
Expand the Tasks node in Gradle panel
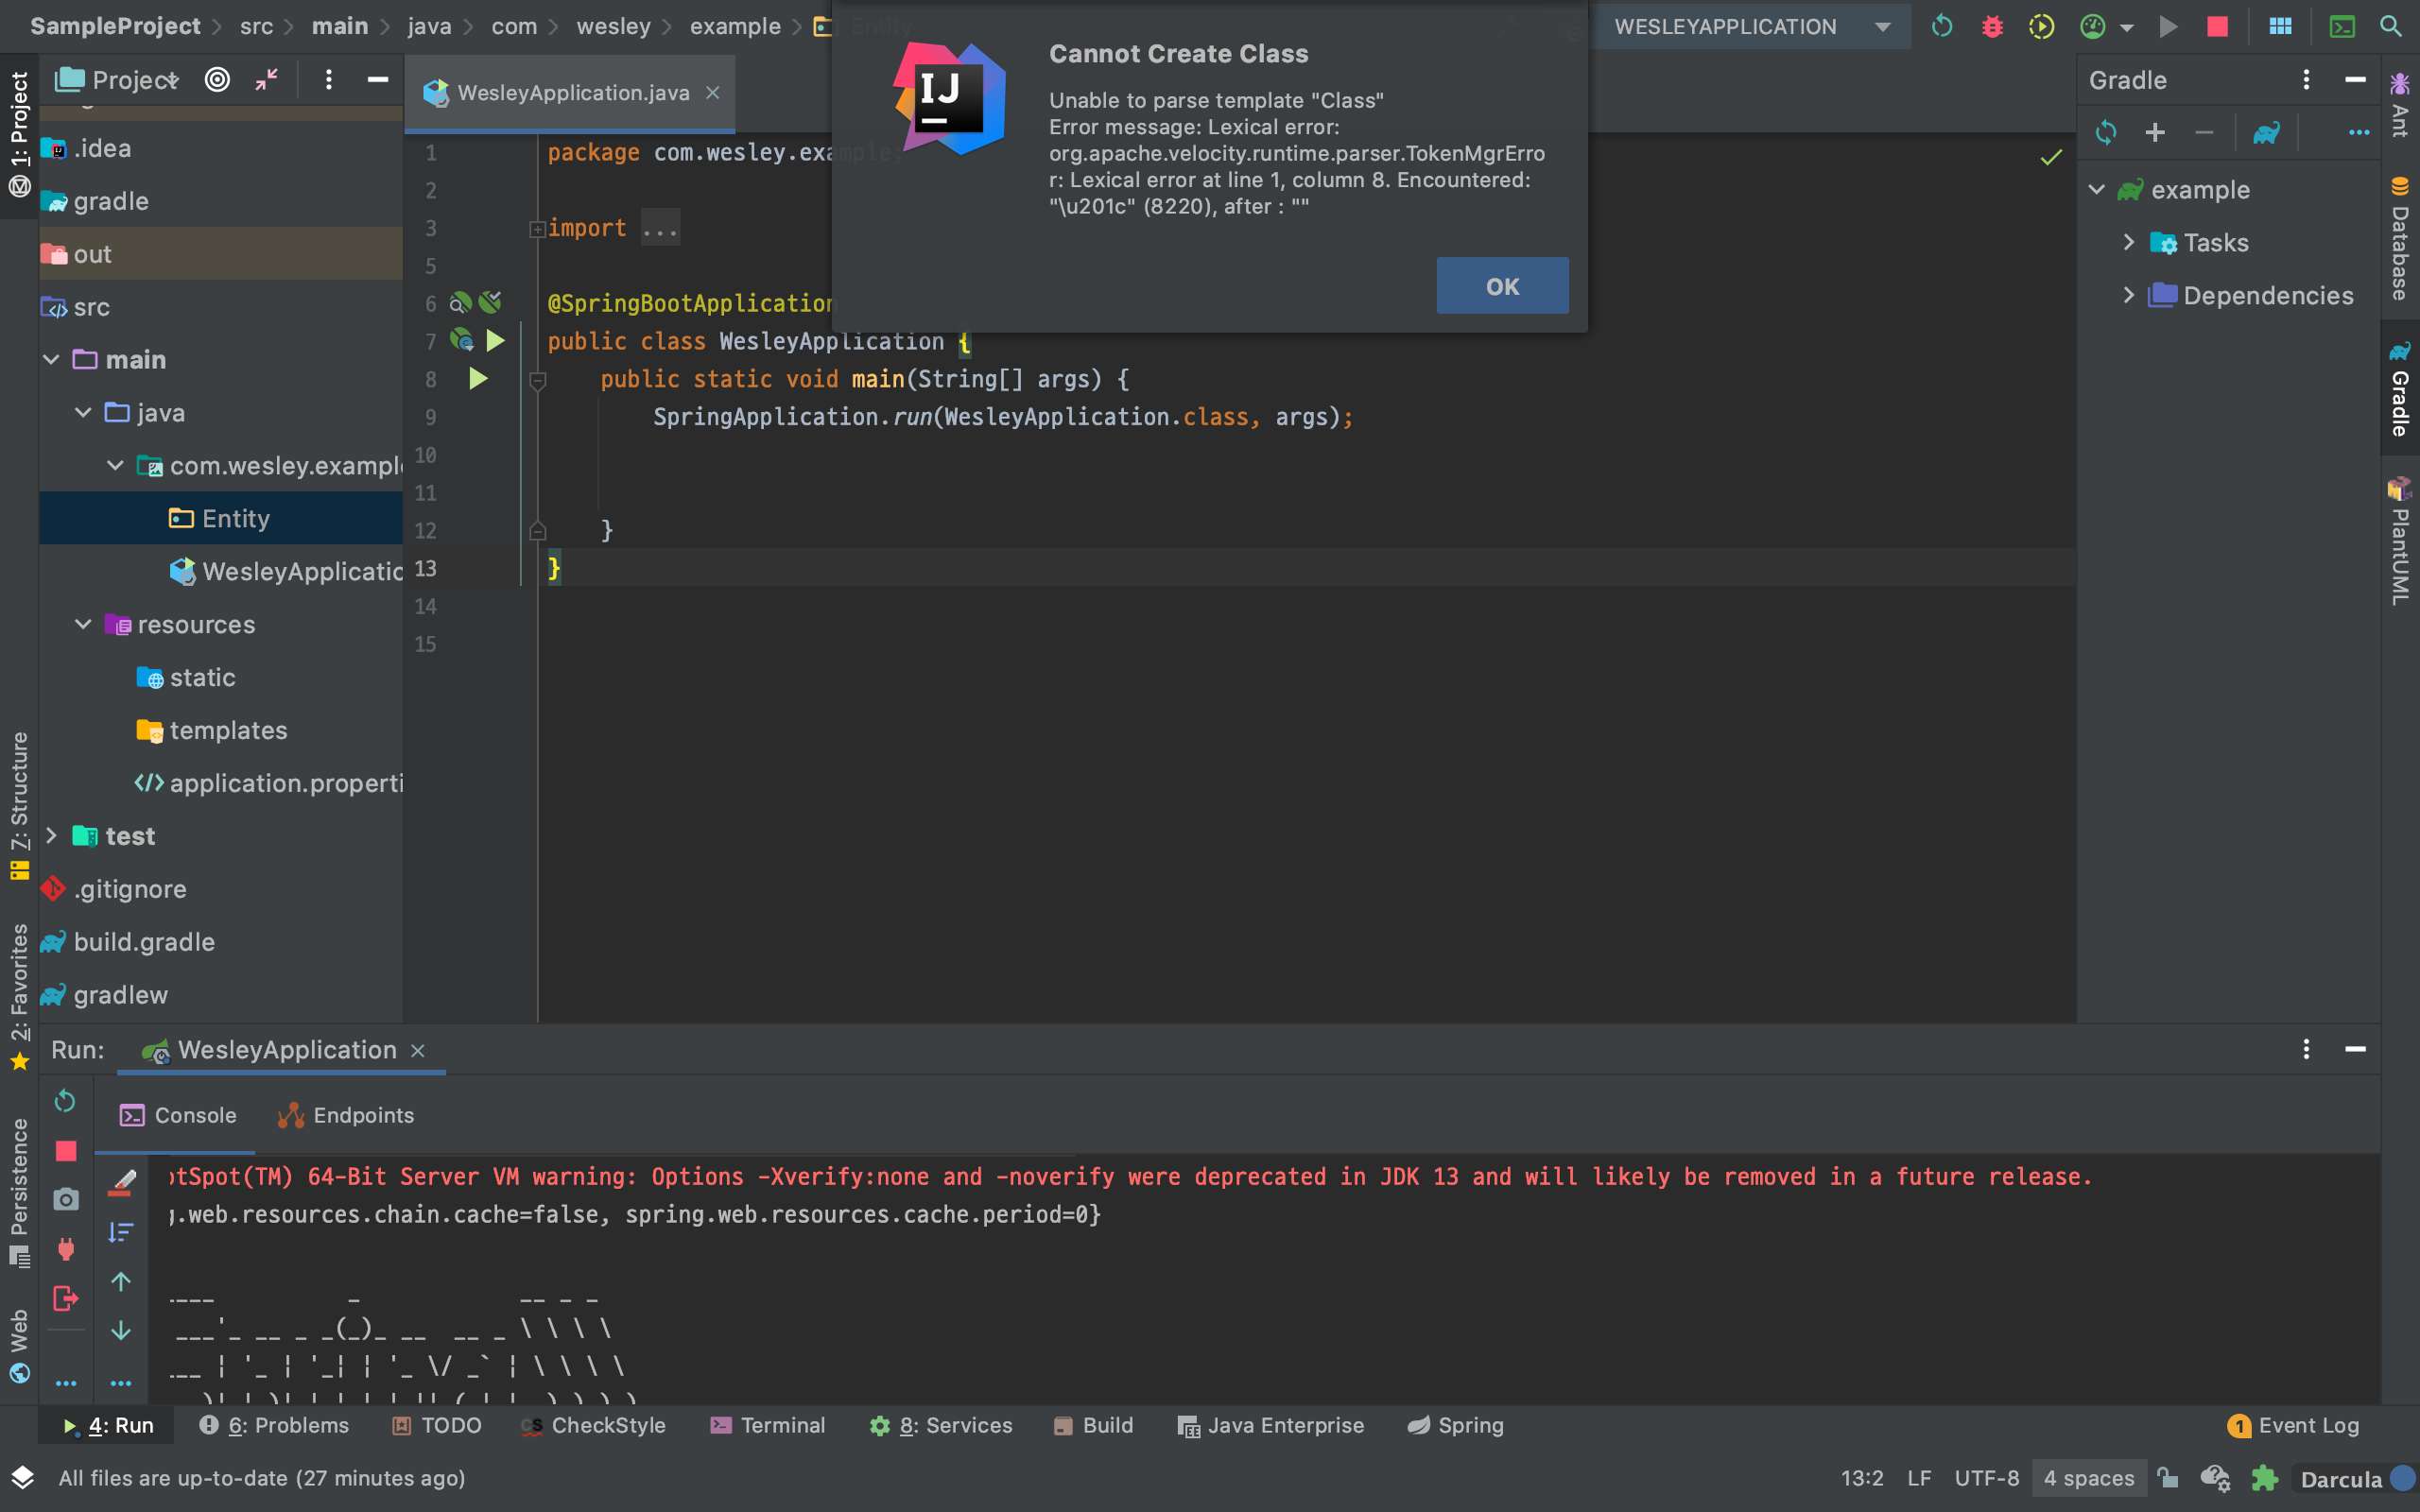coord(2128,242)
